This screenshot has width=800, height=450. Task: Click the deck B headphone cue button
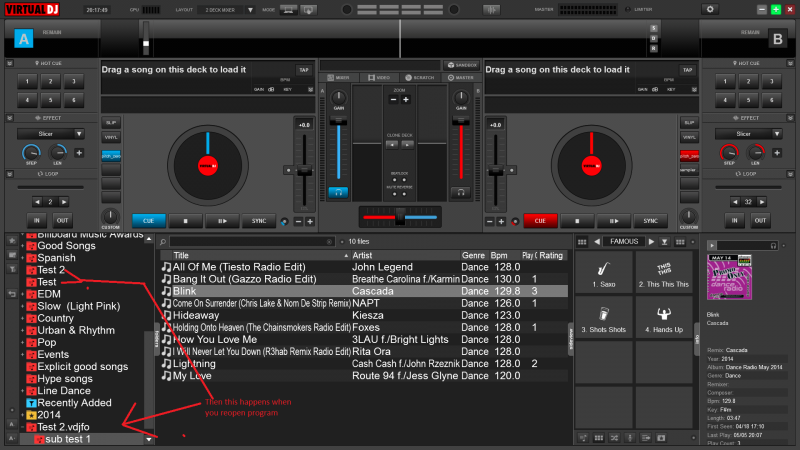(461, 192)
